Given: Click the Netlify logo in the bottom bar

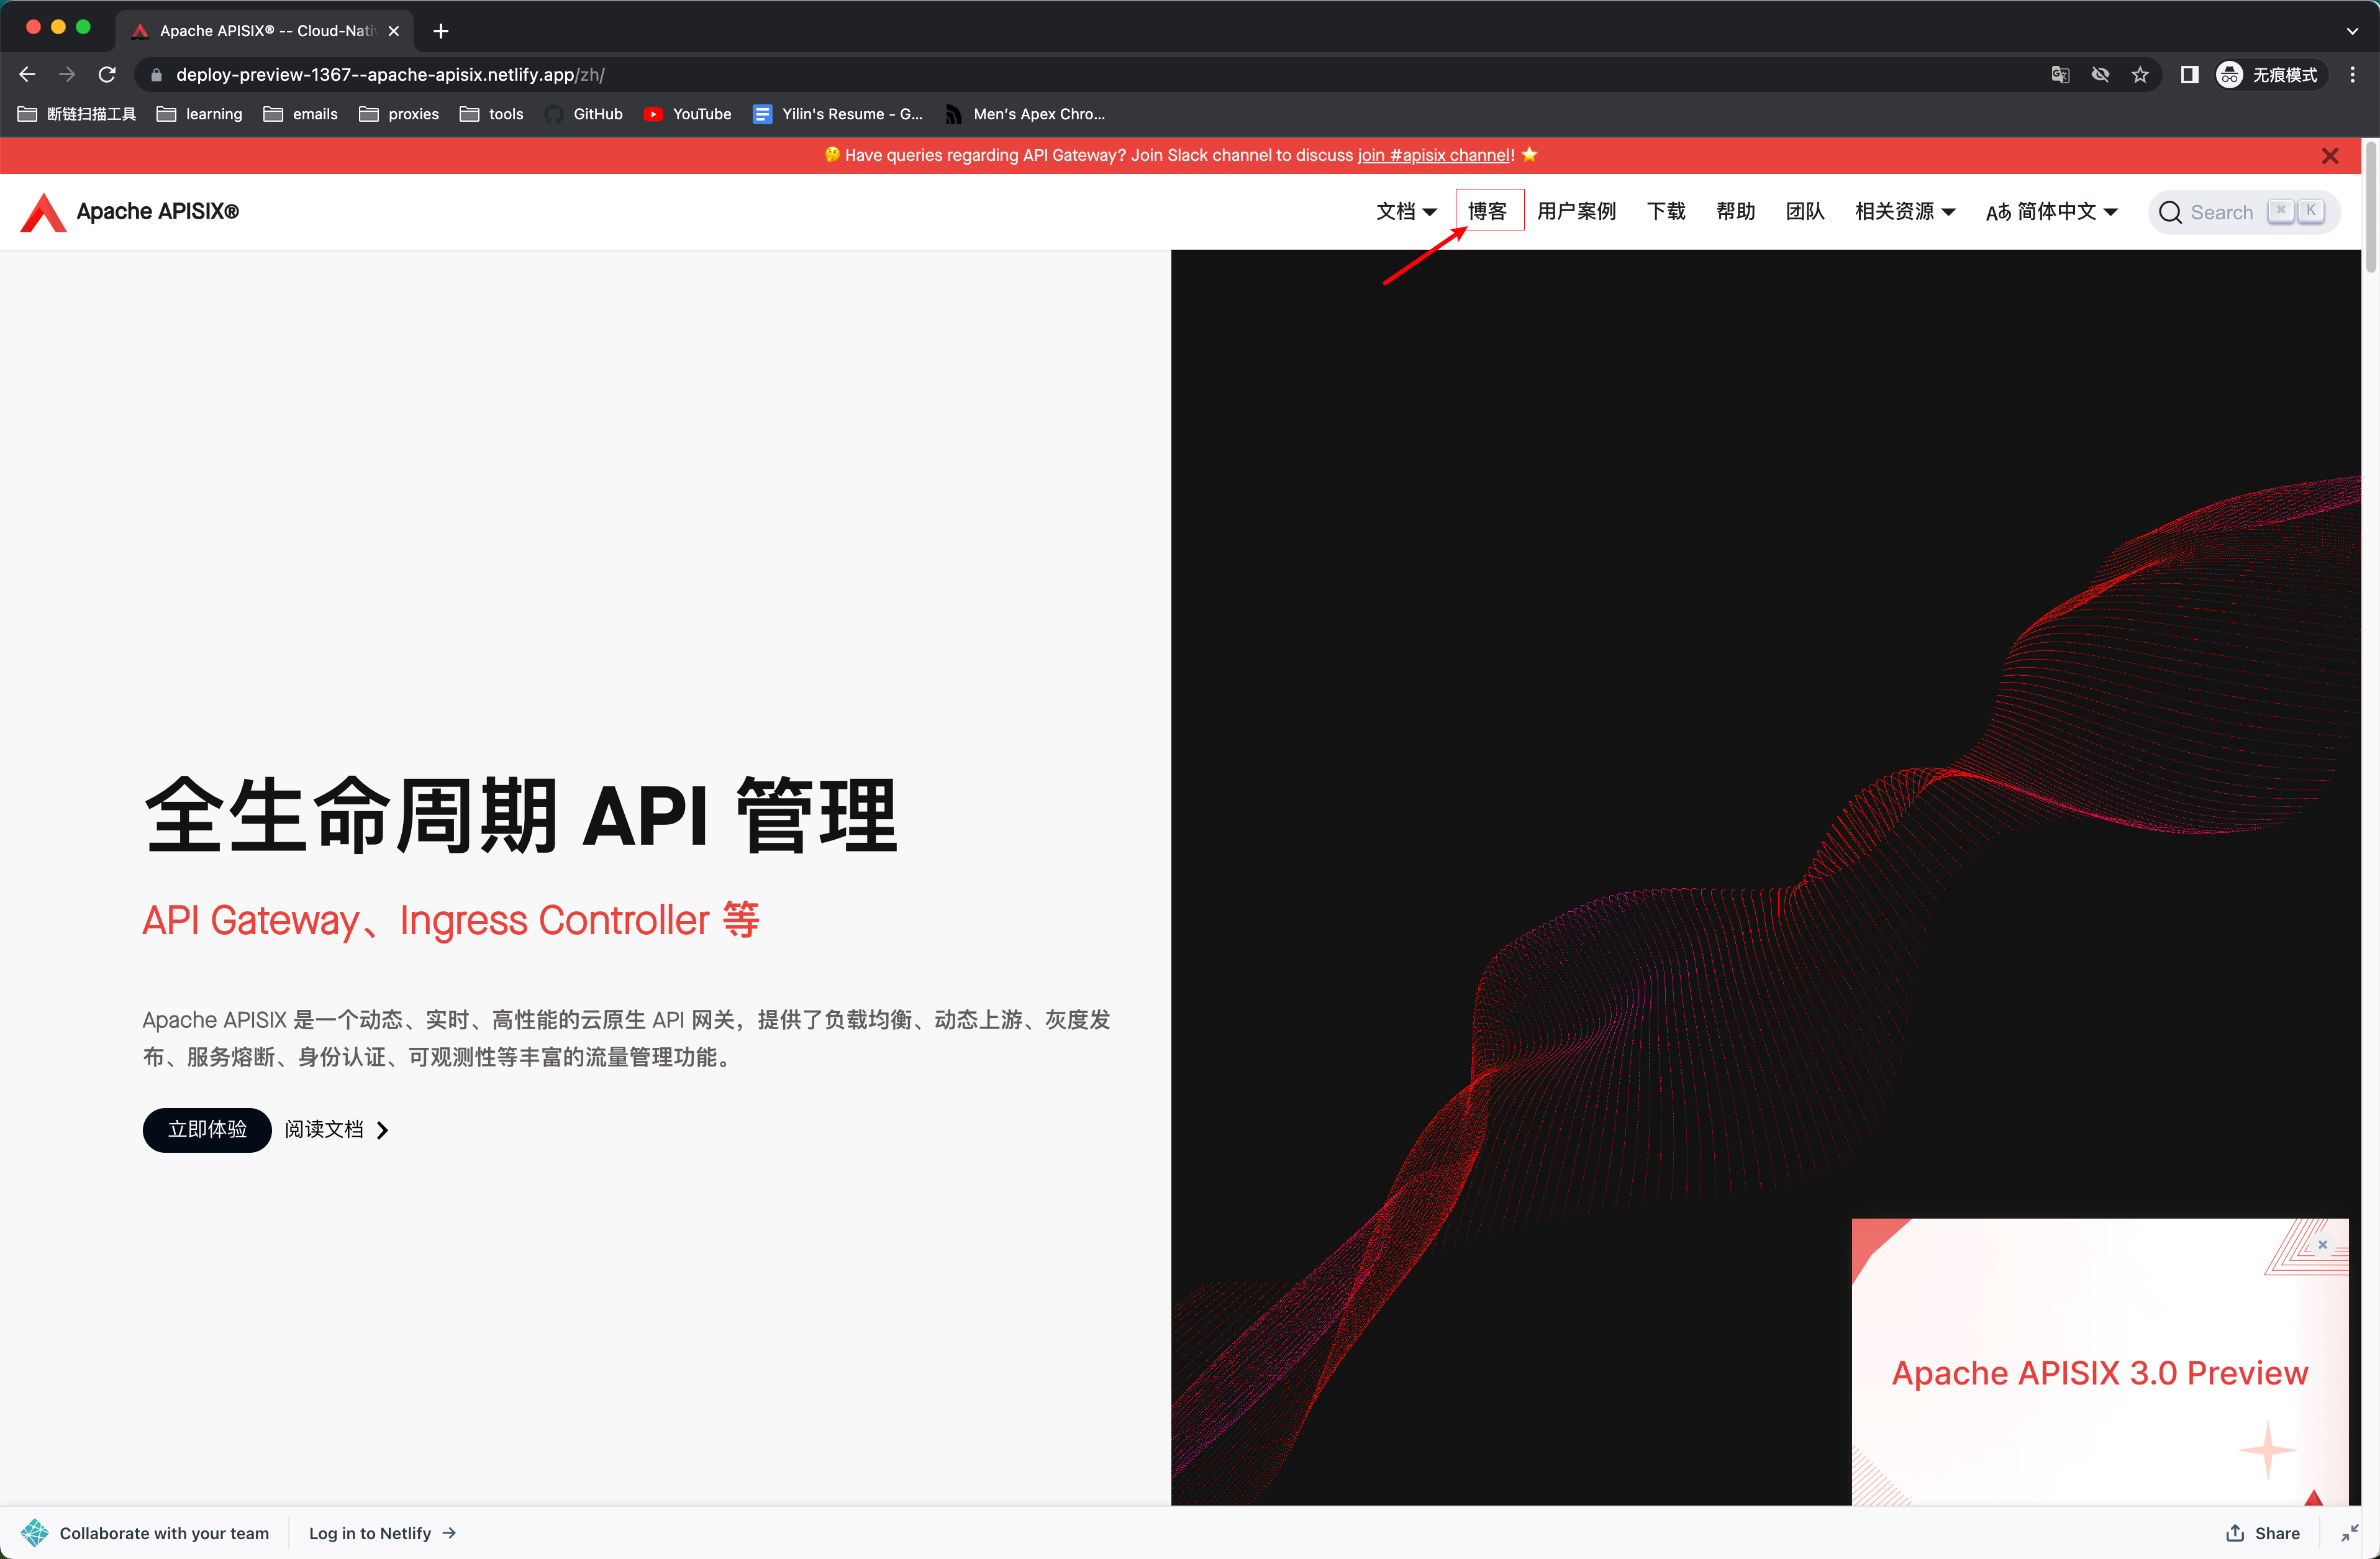Looking at the screenshot, I should click(x=34, y=1532).
